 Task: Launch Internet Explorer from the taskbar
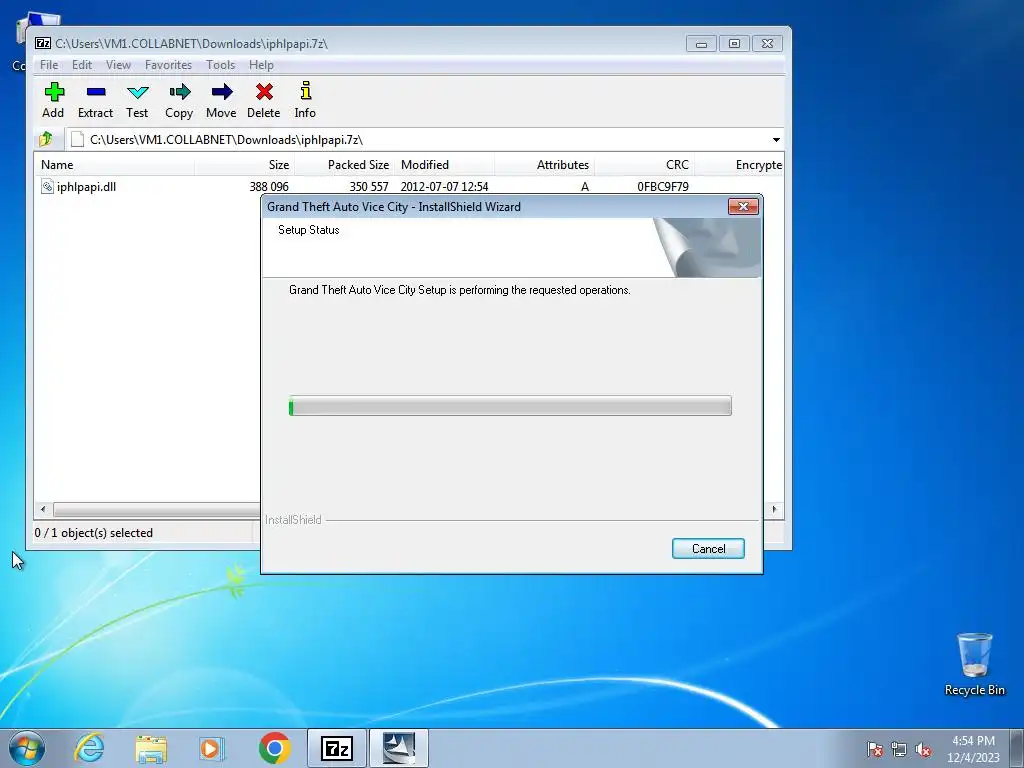click(x=89, y=748)
